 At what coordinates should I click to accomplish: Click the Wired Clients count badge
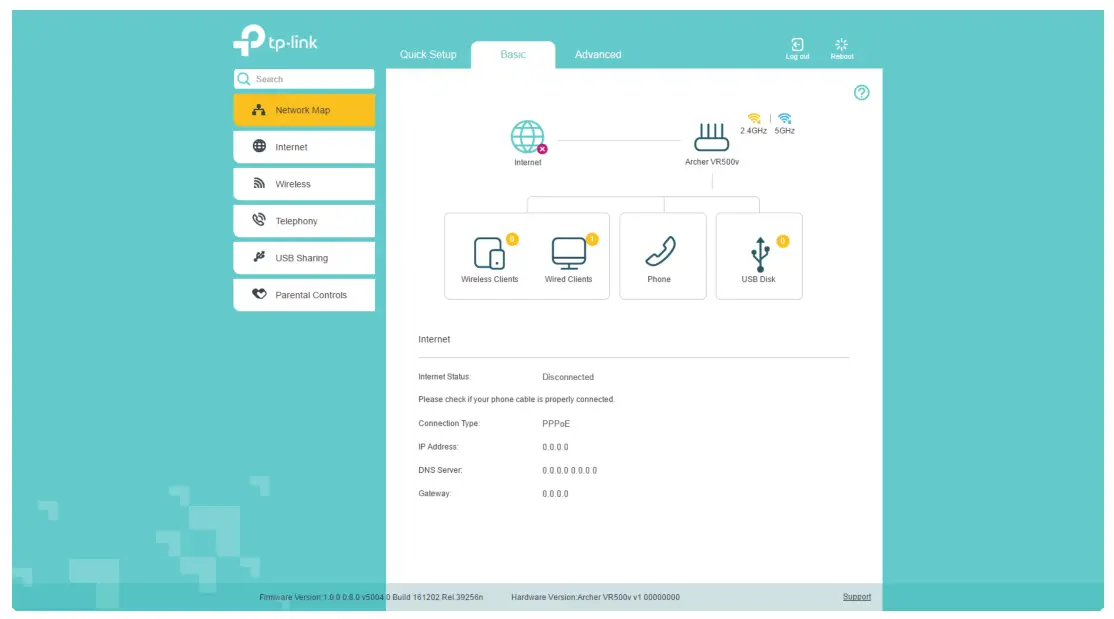(x=592, y=239)
